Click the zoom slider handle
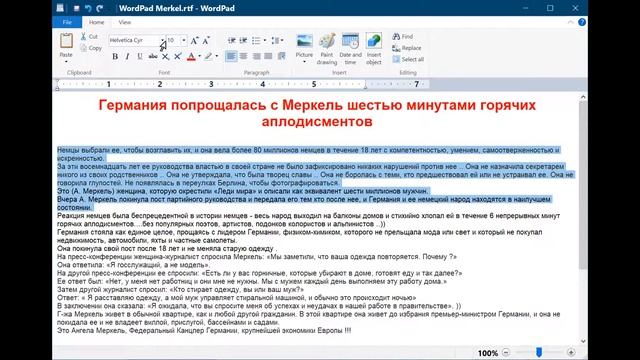Viewport: 640px width, 360px height. coord(539,352)
